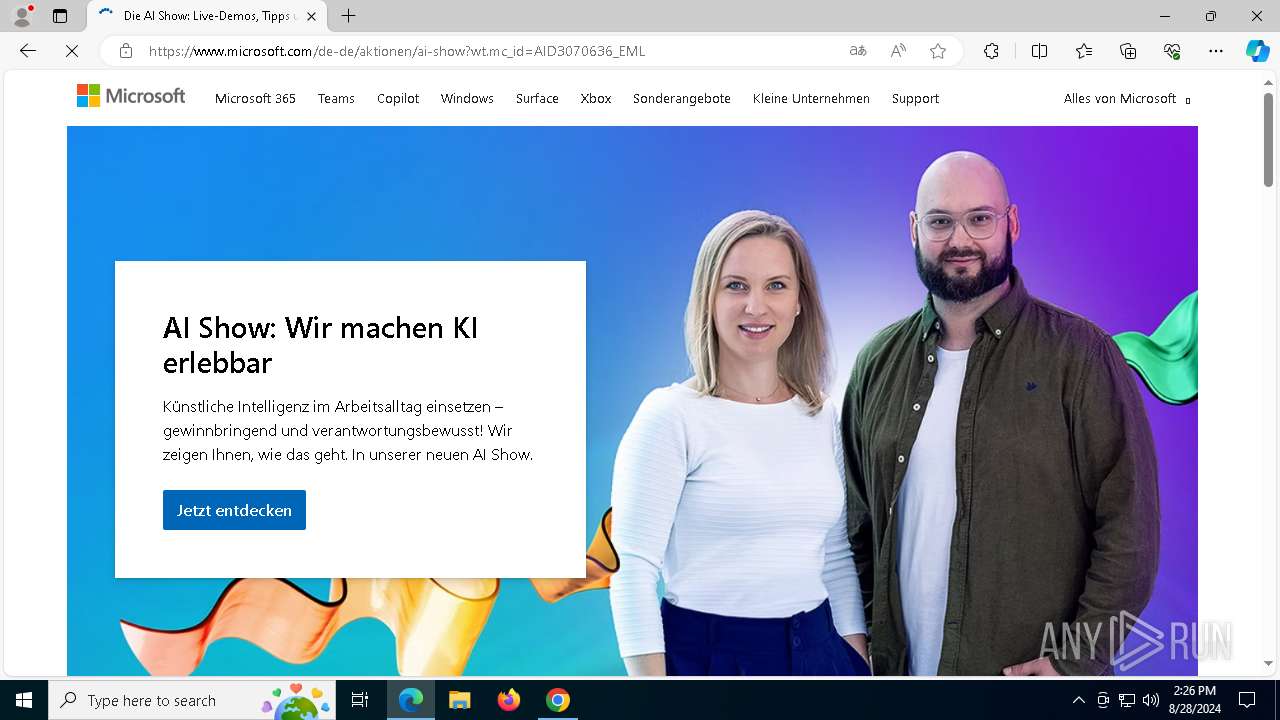1280x720 pixels.
Task: Open Xbox nav item
Action: click(x=596, y=98)
